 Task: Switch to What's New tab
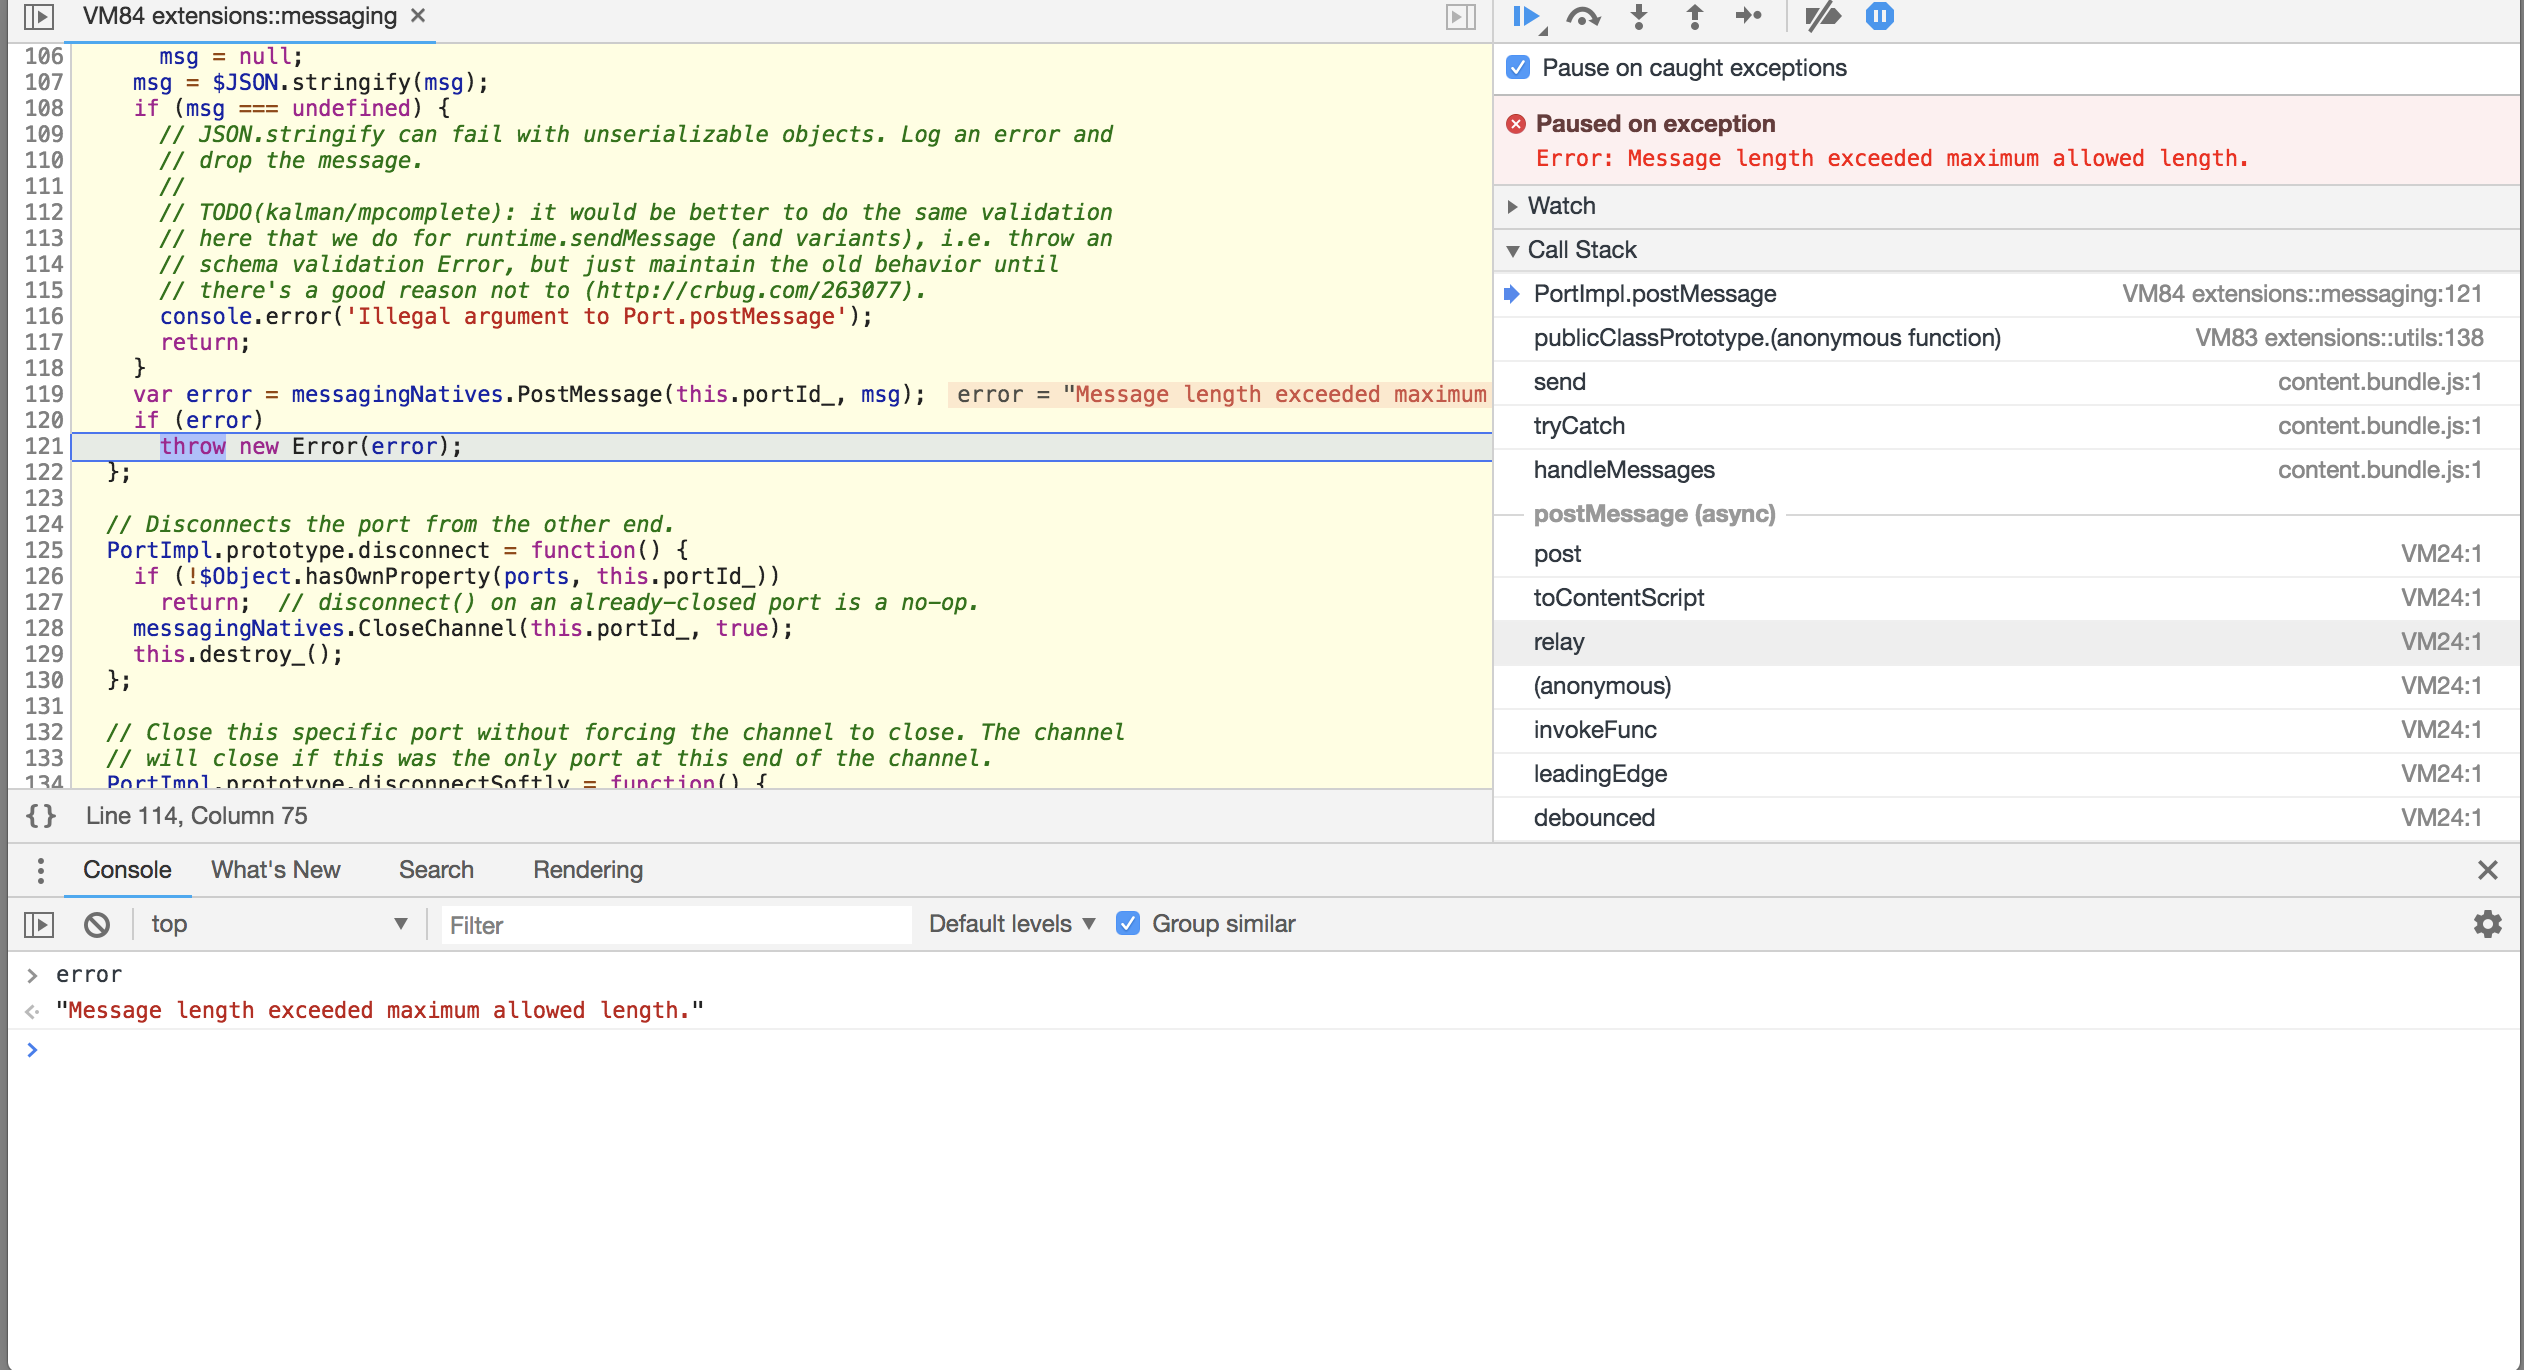(275, 870)
